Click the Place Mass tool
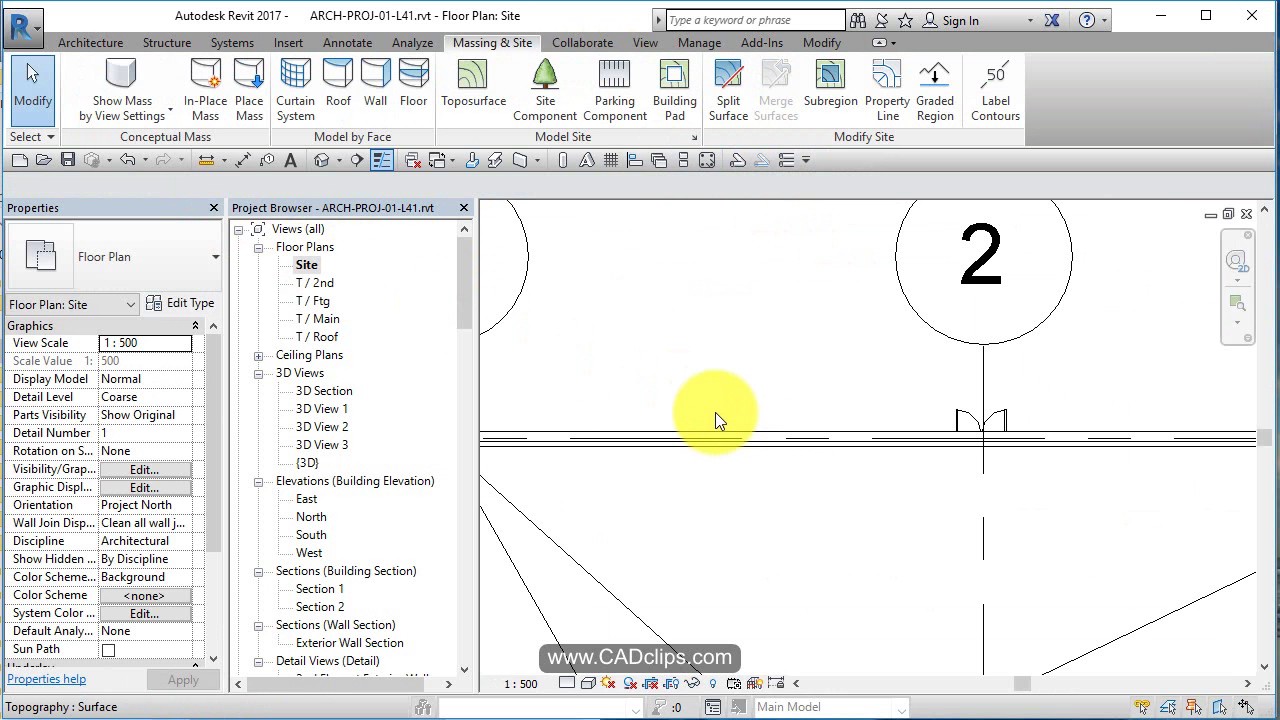This screenshot has width=1280, height=720. 249,91
